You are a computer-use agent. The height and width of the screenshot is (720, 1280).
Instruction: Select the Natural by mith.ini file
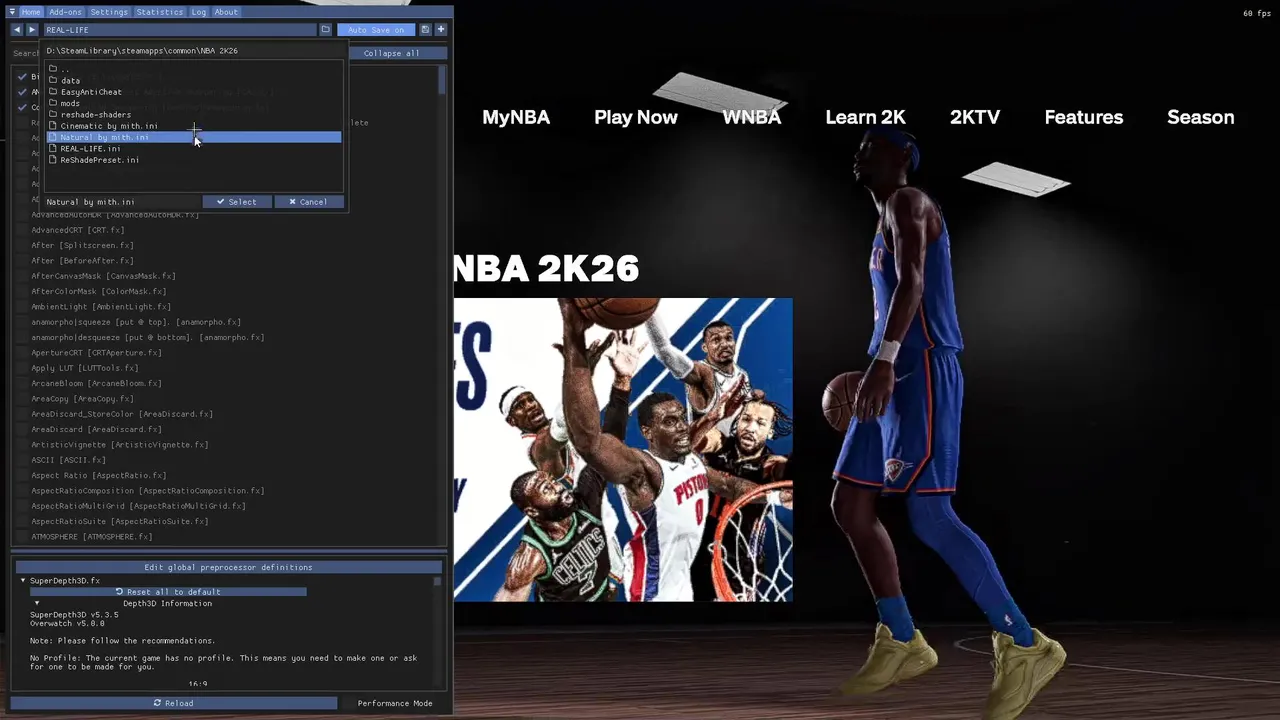tap(194, 137)
